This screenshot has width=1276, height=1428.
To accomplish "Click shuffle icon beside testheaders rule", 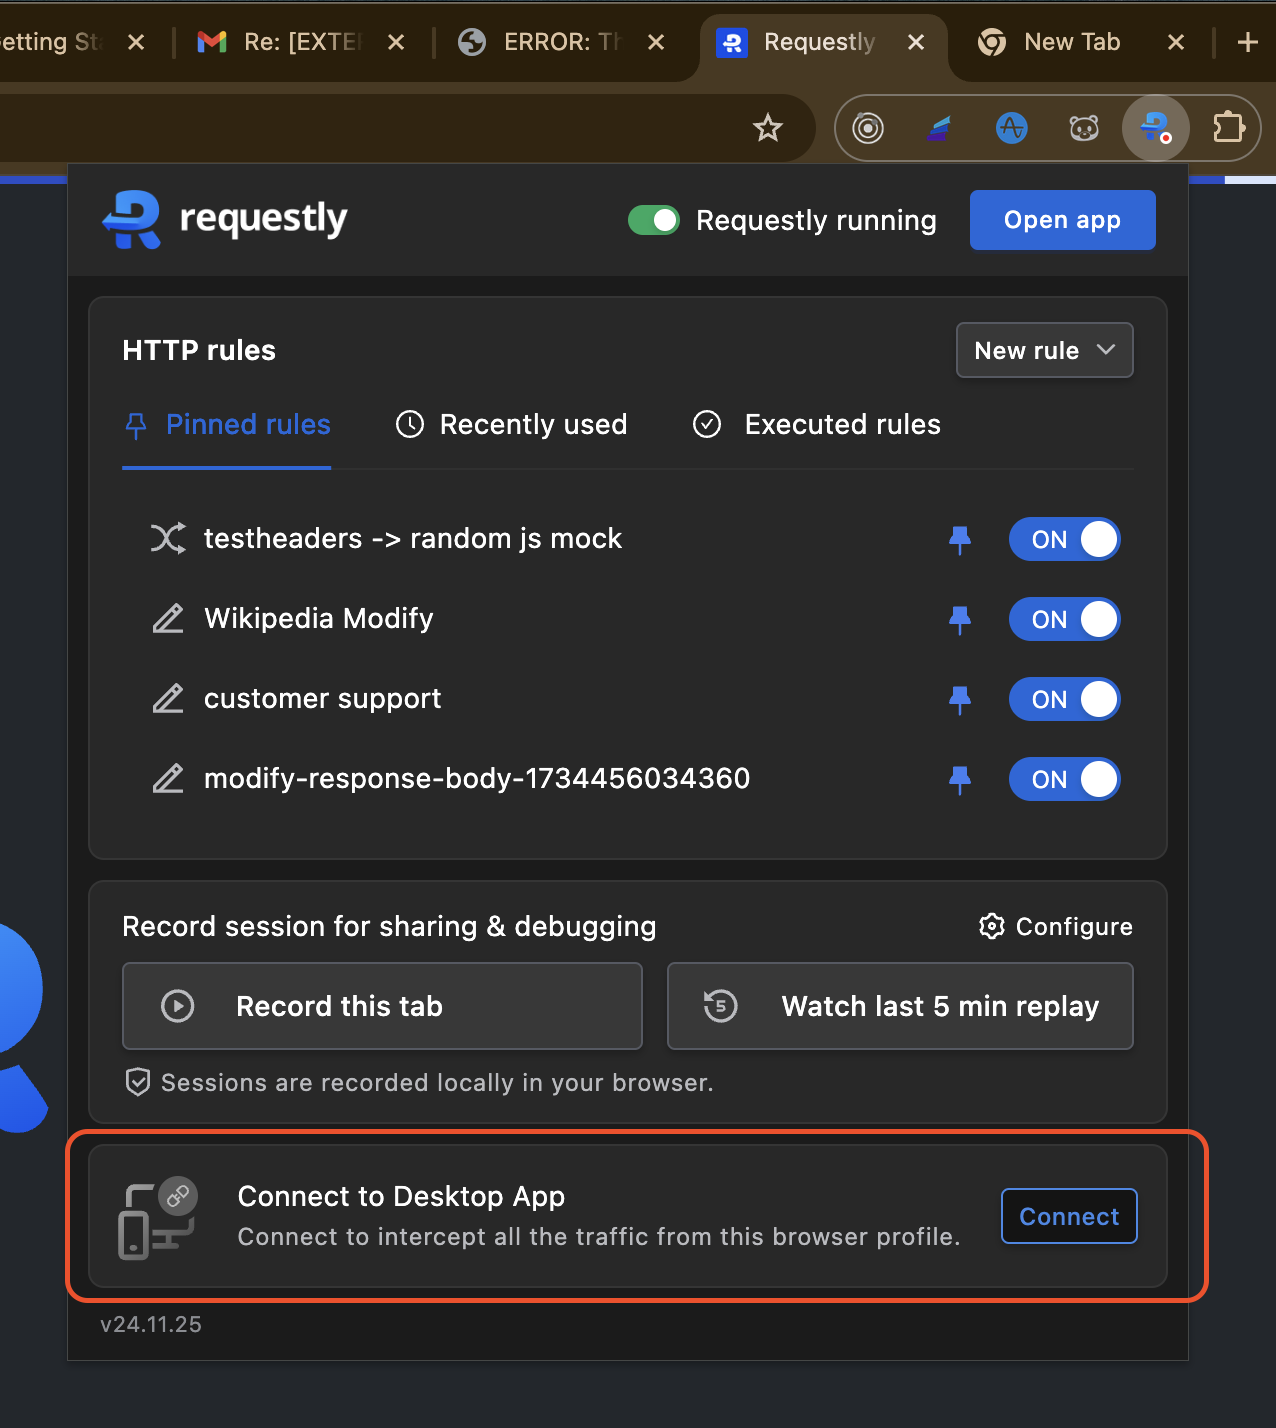I will click(167, 538).
